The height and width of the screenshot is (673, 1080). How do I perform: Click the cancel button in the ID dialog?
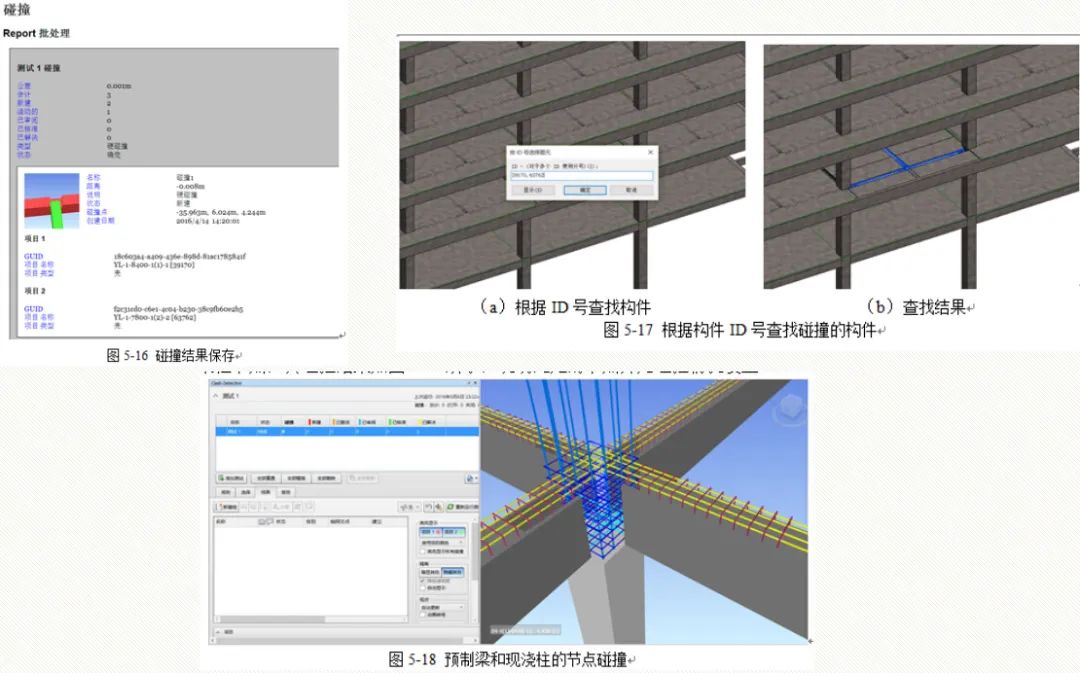(631, 189)
